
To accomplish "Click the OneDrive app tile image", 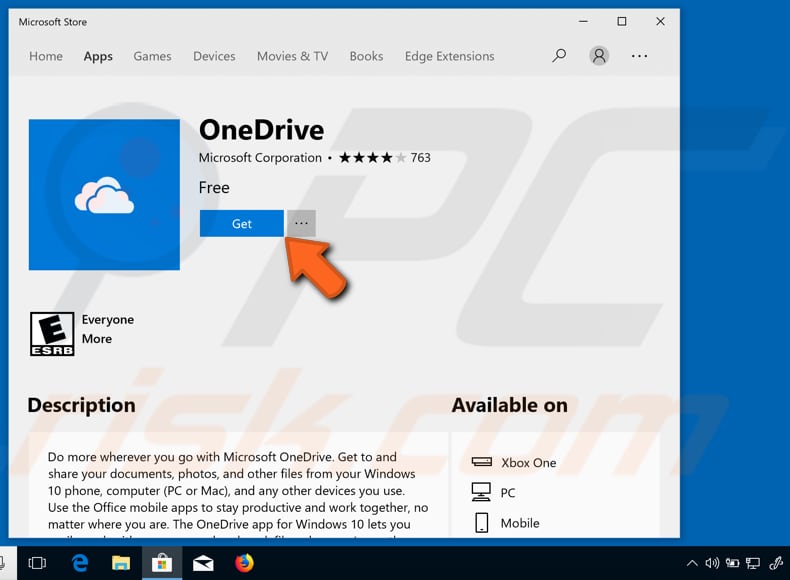I will pos(104,195).
